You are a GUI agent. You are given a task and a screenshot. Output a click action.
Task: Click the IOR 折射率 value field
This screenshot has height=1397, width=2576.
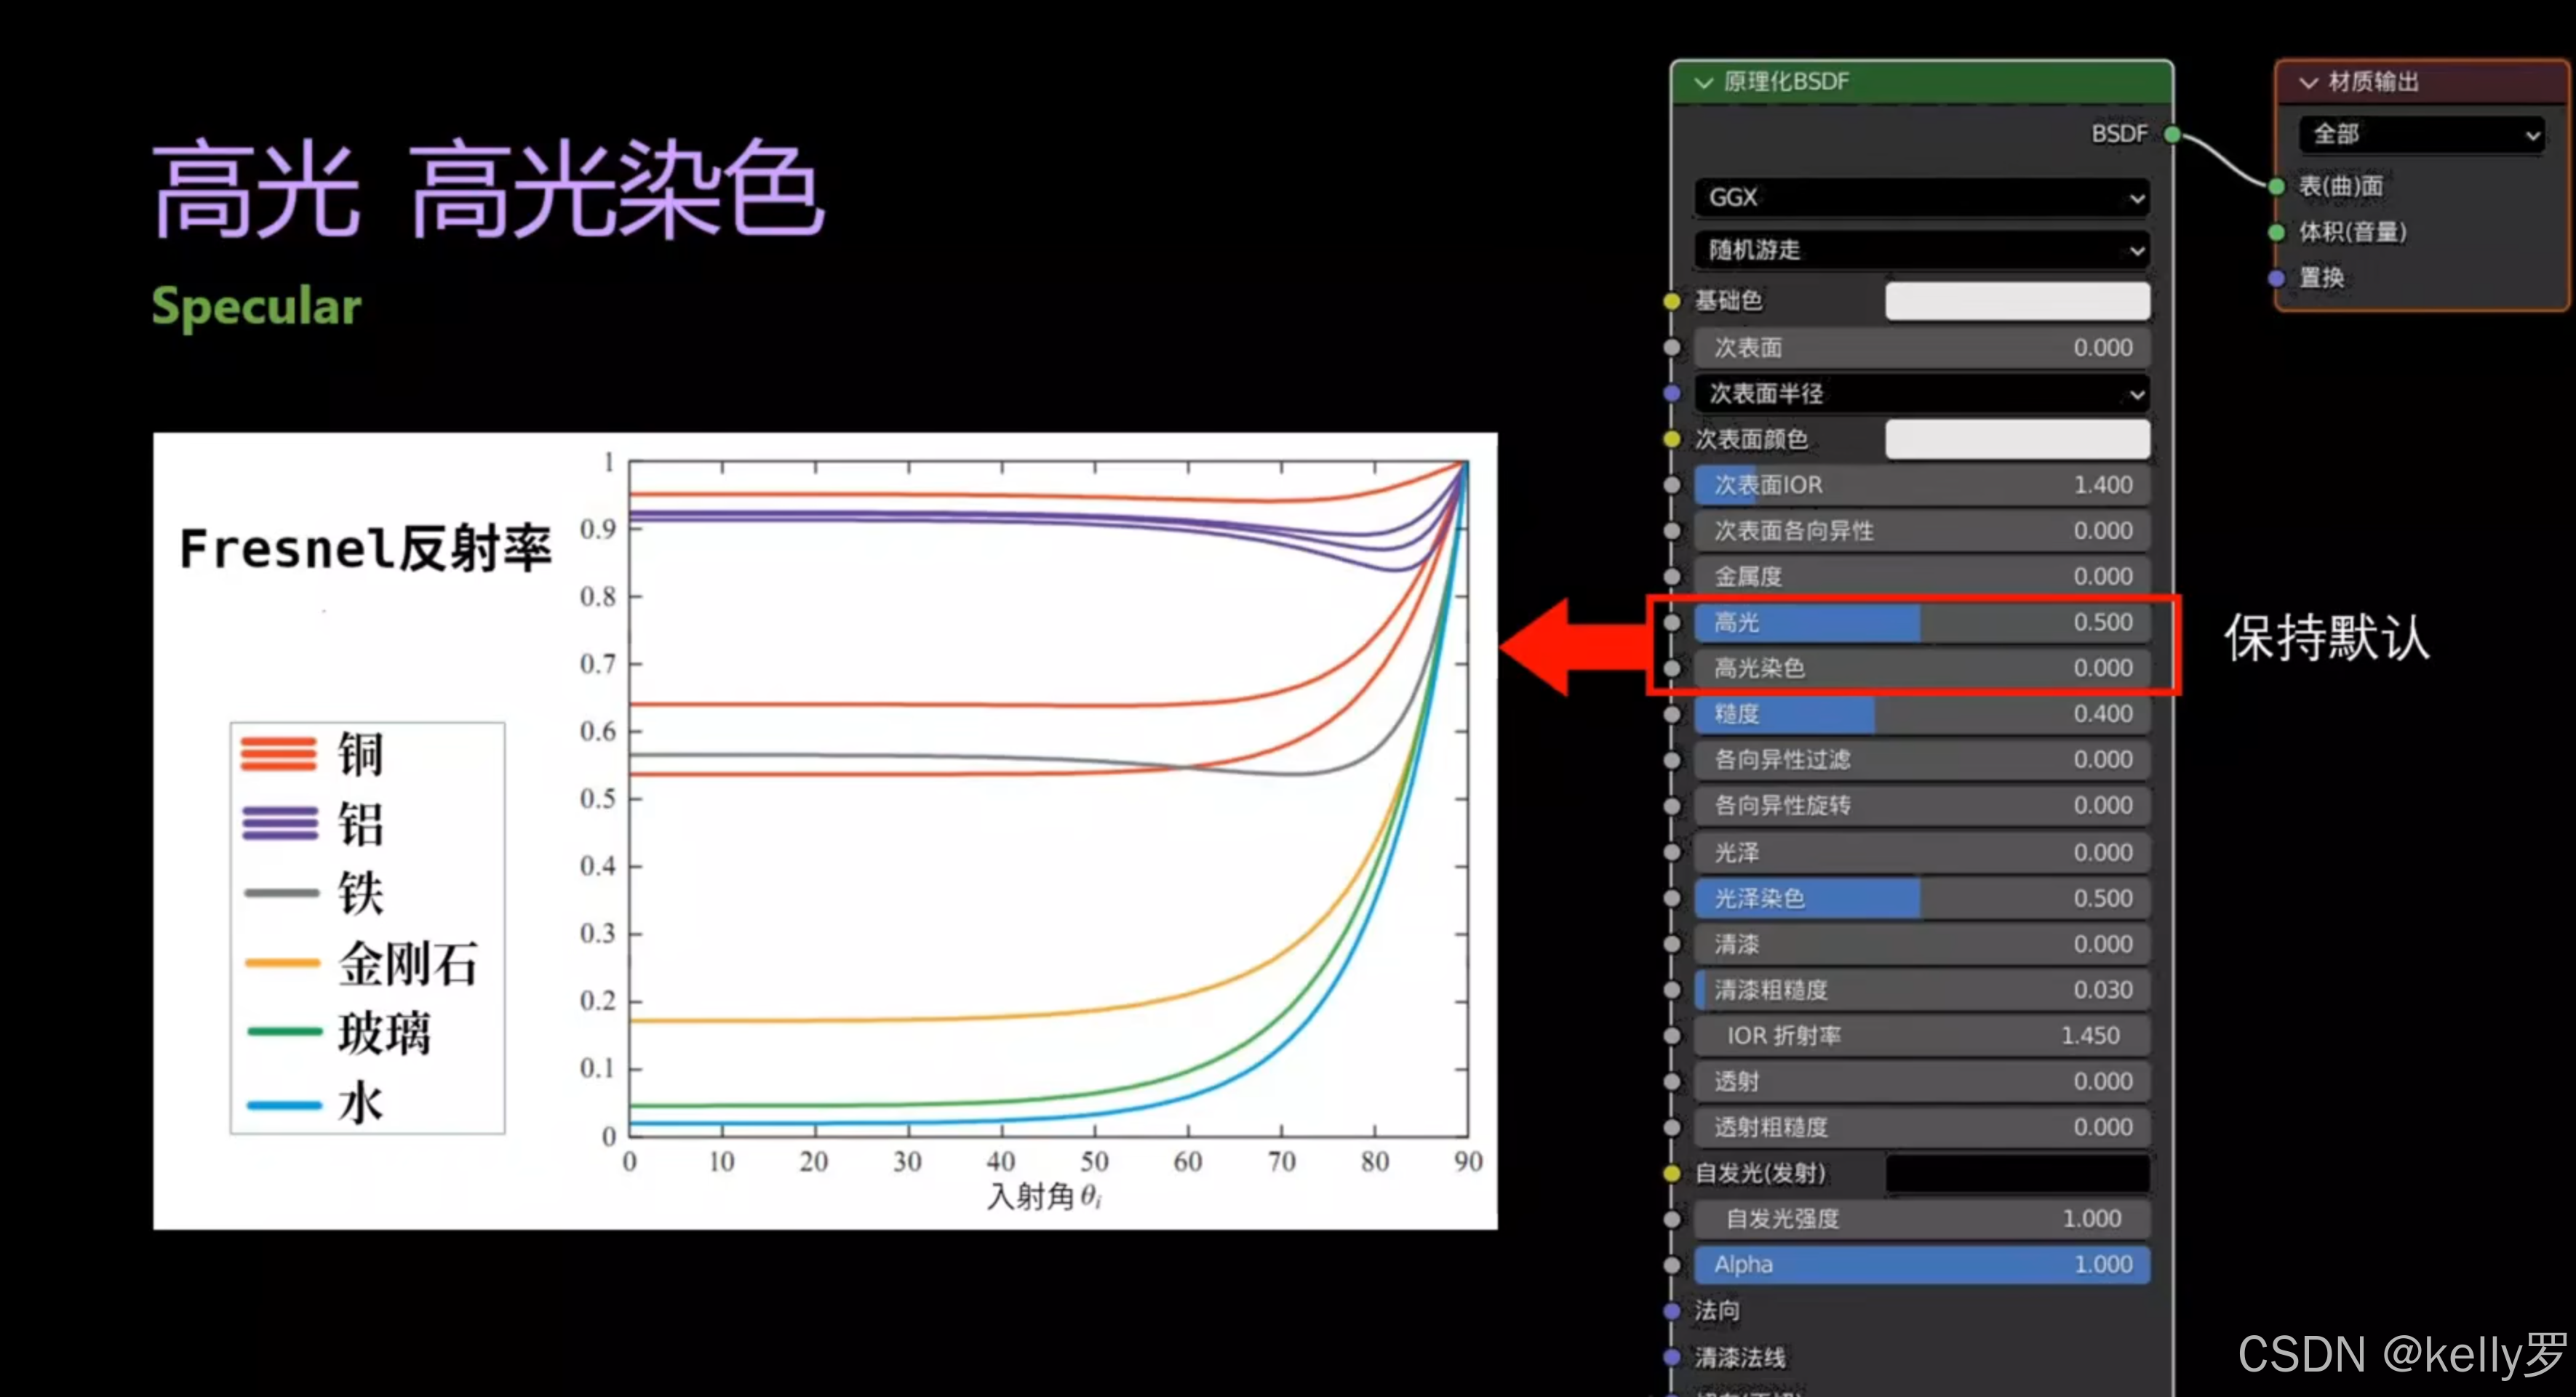click(x=1922, y=1035)
